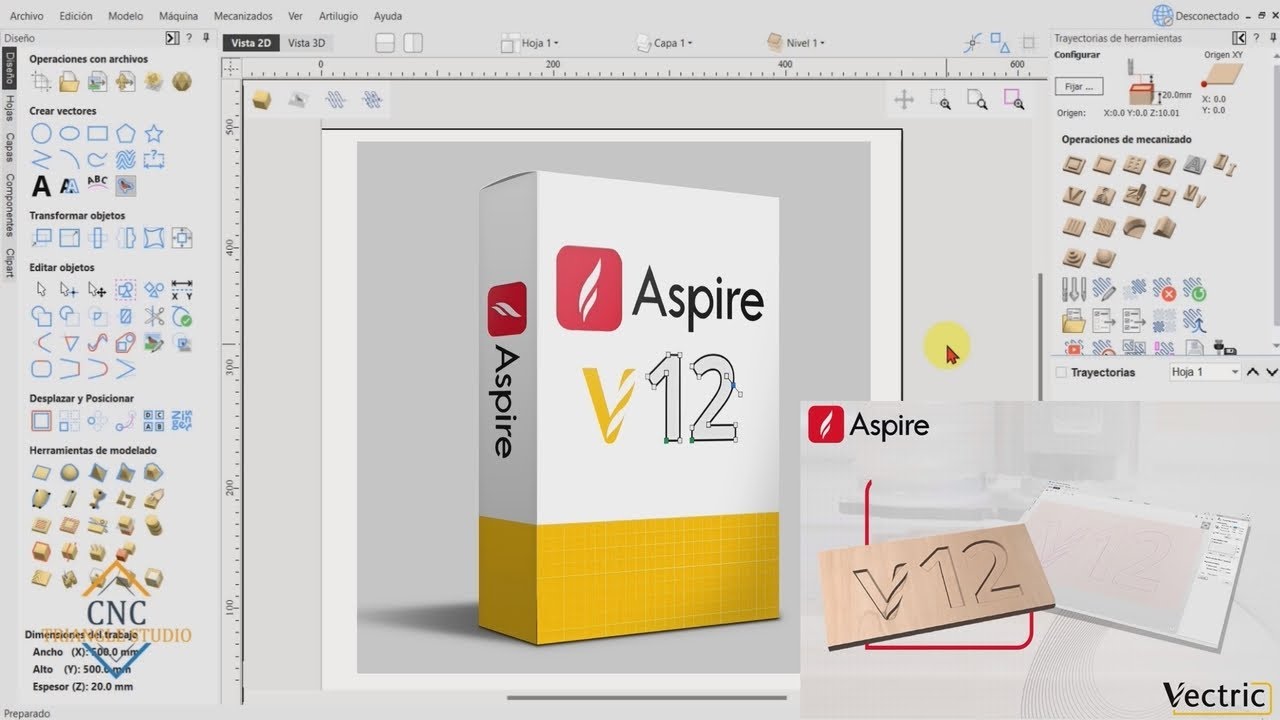Viewport: 1280px width, 720px height.
Task: Click the 3D model cube view icon
Action: pyautogui.click(x=262, y=99)
